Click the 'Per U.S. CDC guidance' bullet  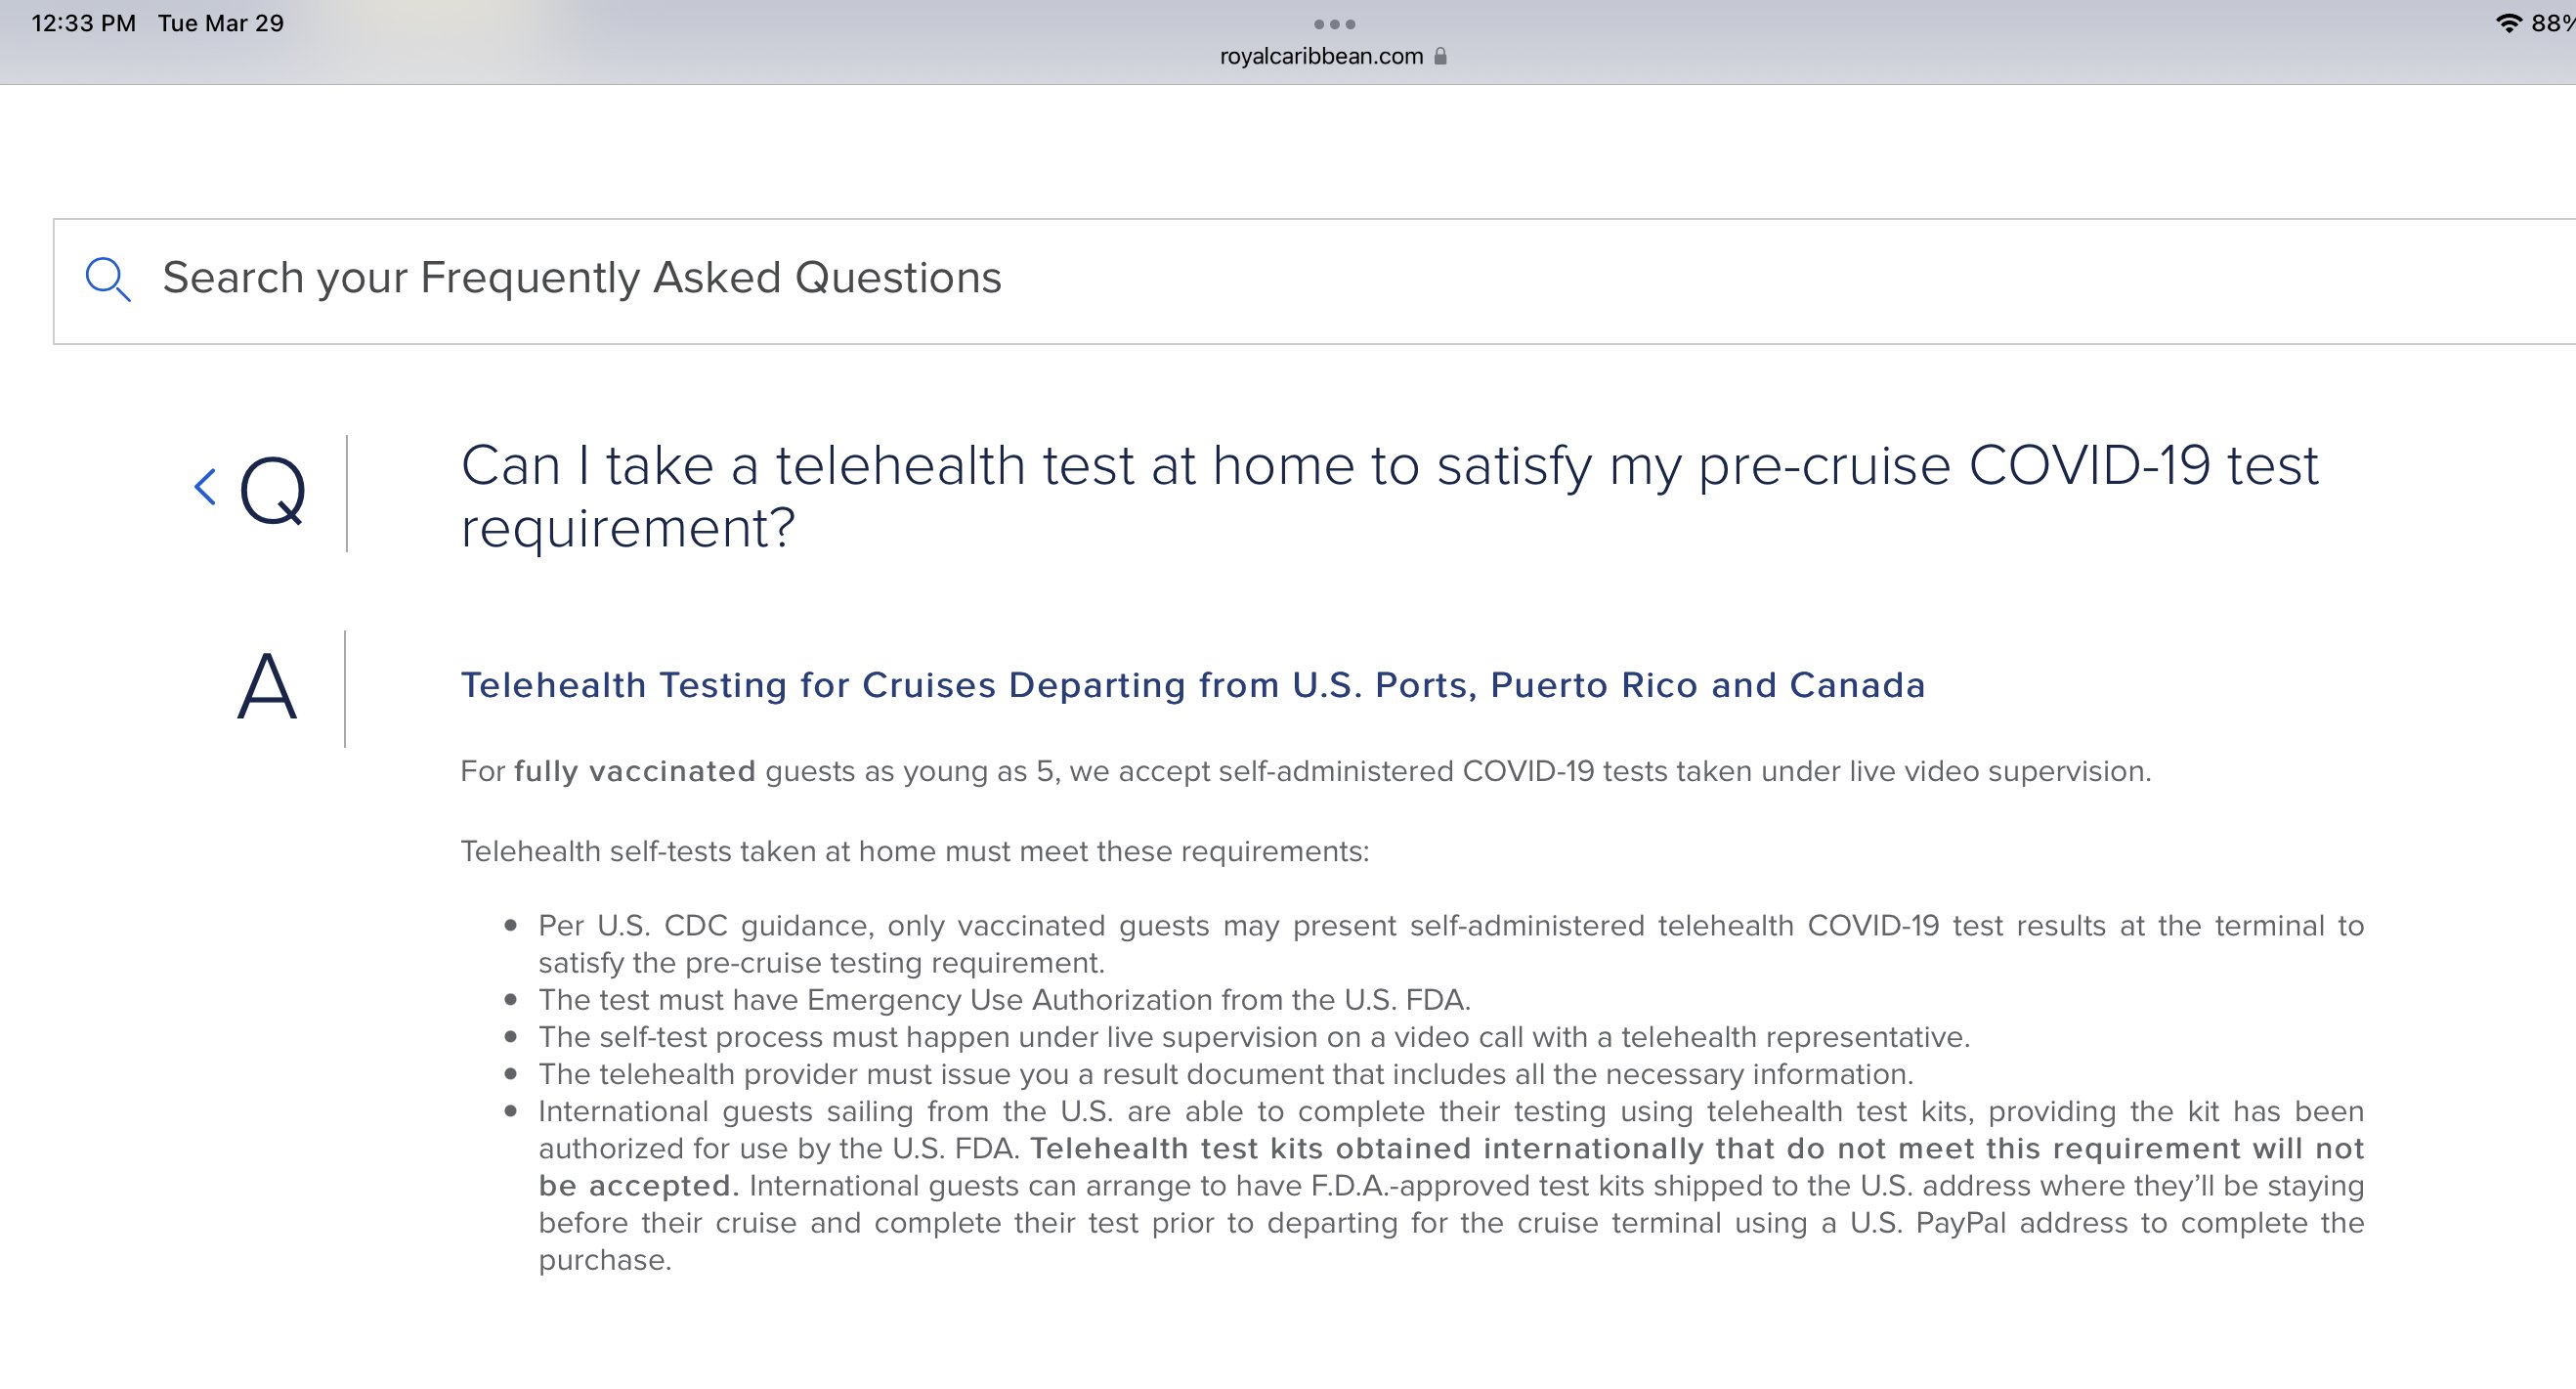click(x=1451, y=944)
